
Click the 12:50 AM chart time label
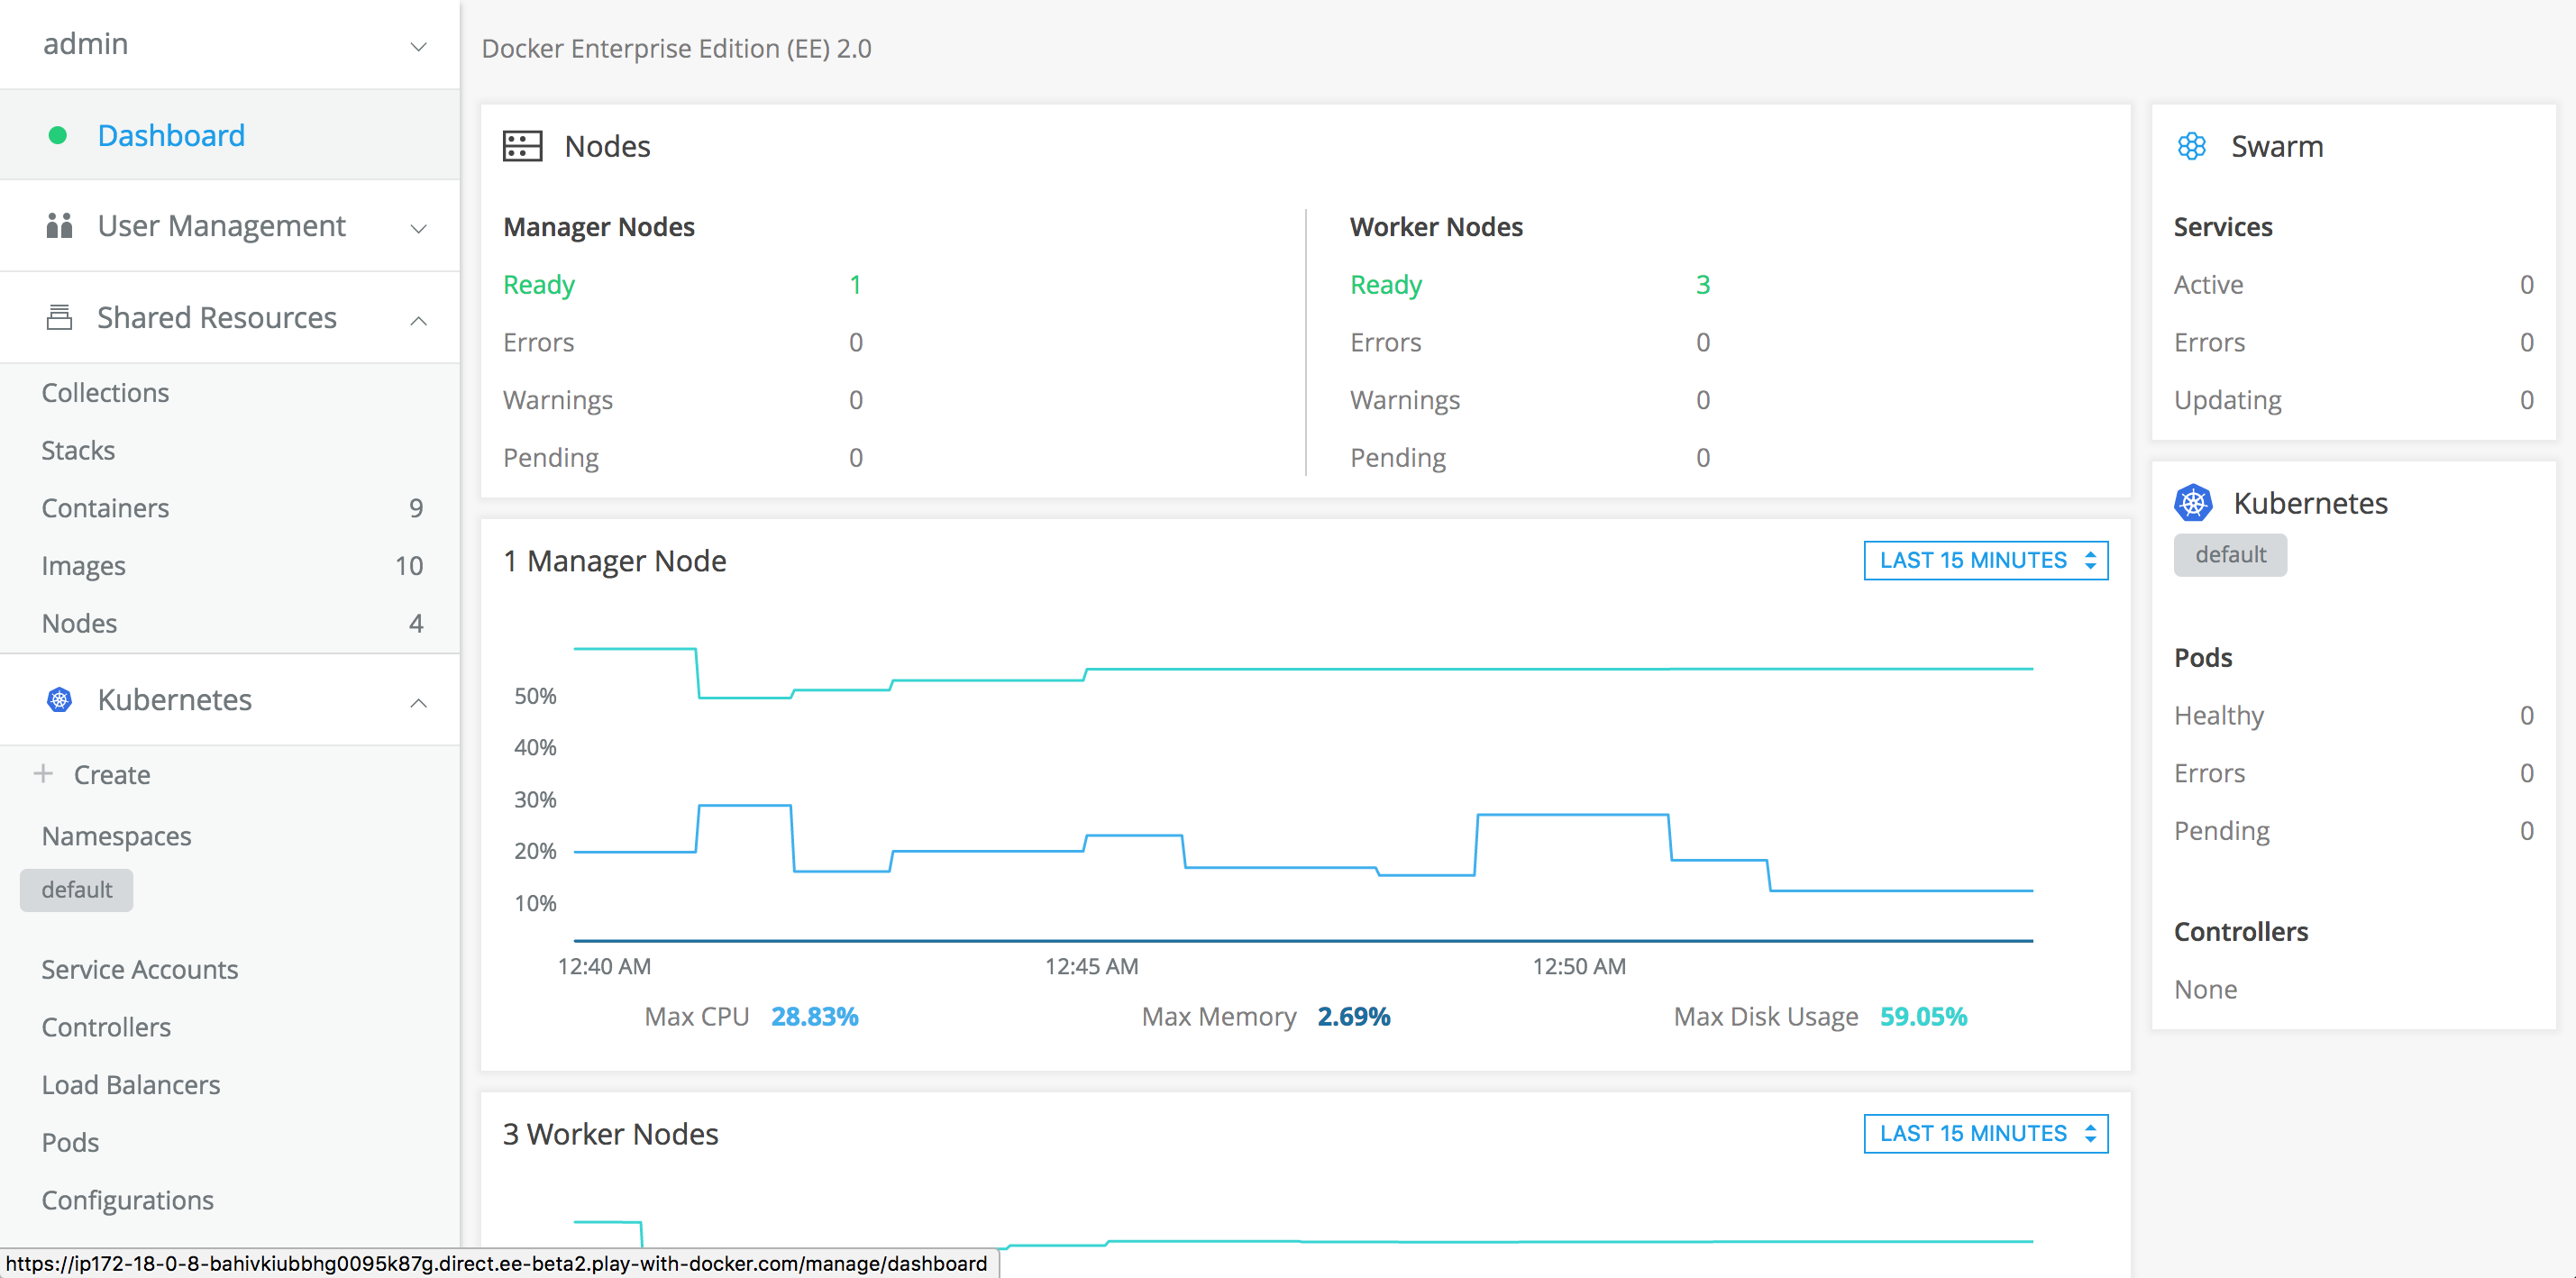coord(1579,966)
